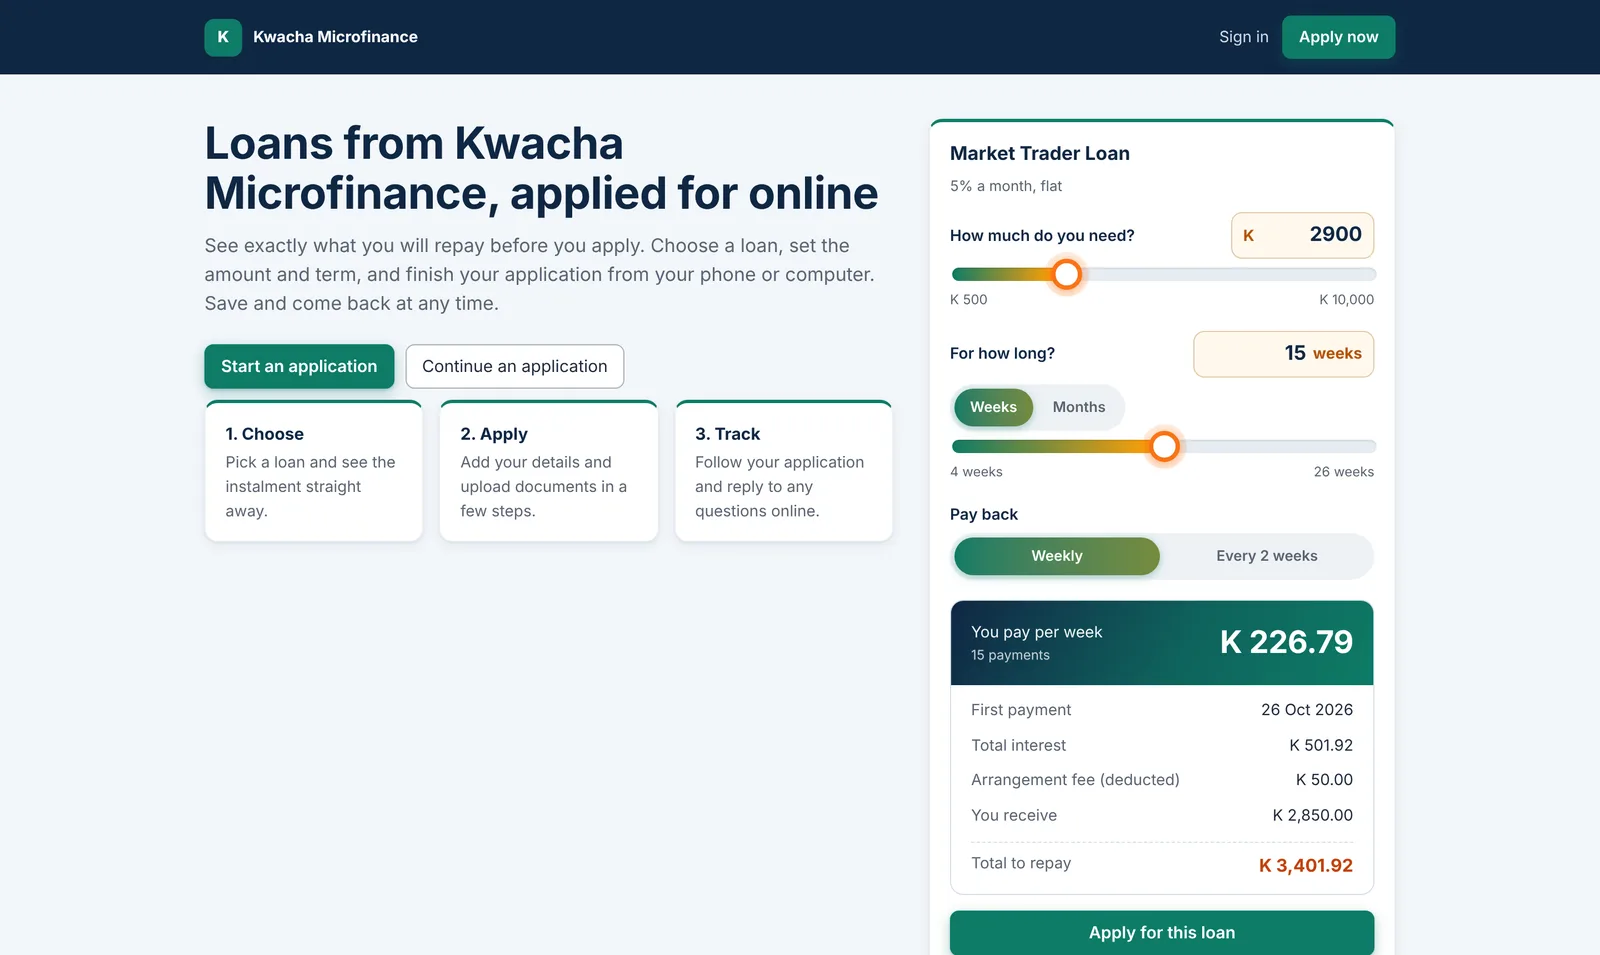This screenshot has width=1600, height=955.
Task: Click the loan amount slider handle
Action: click(x=1067, y=274)
